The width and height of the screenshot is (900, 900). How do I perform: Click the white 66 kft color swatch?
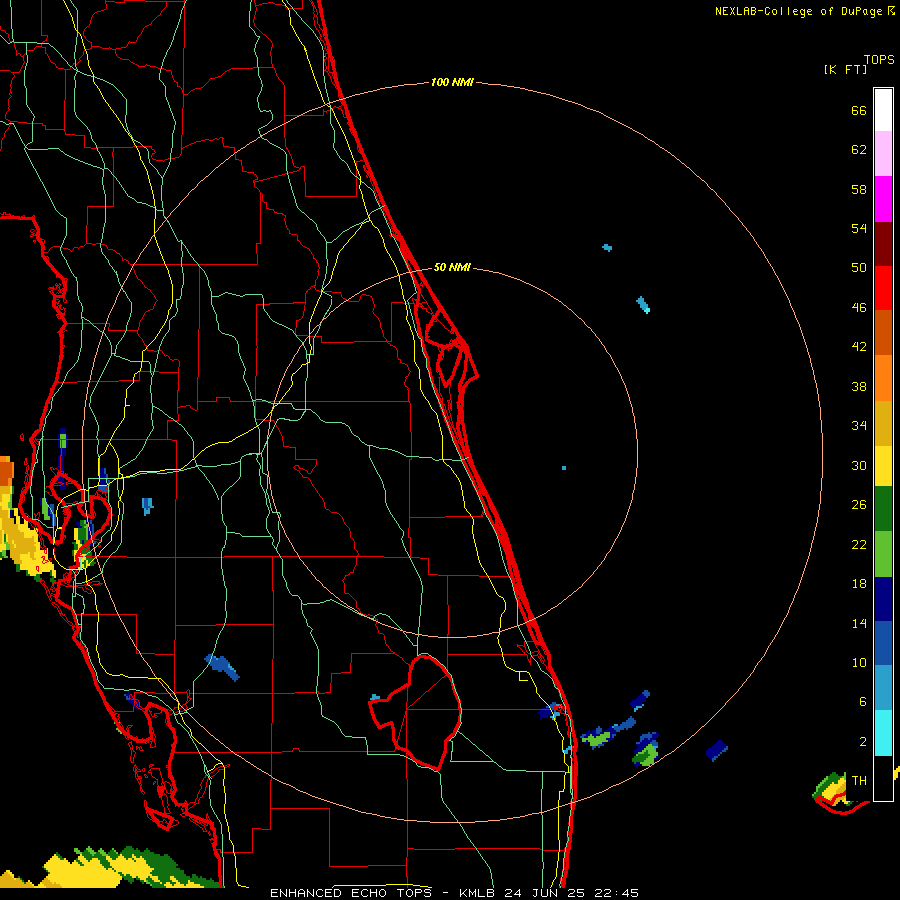tap(883, 110)
